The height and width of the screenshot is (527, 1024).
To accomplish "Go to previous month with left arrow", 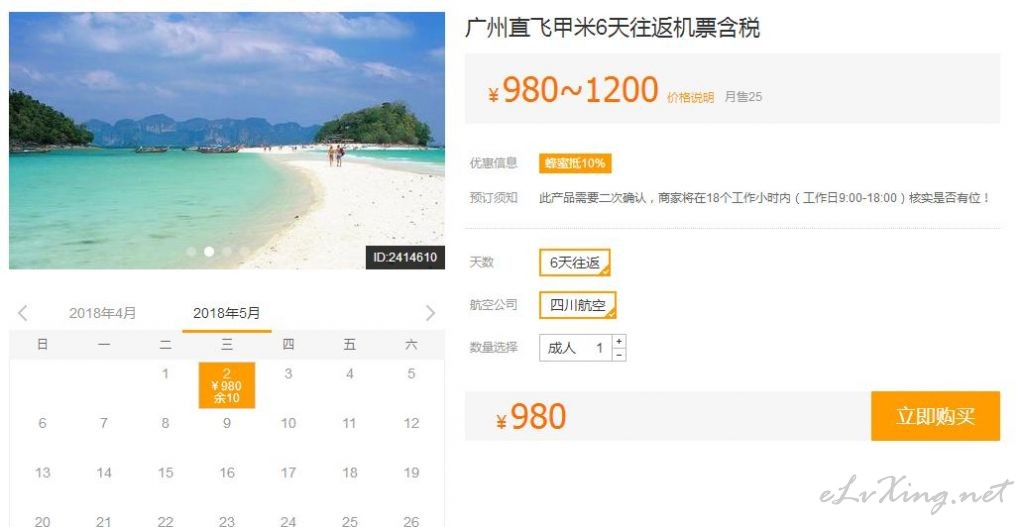I will point(23,313).
